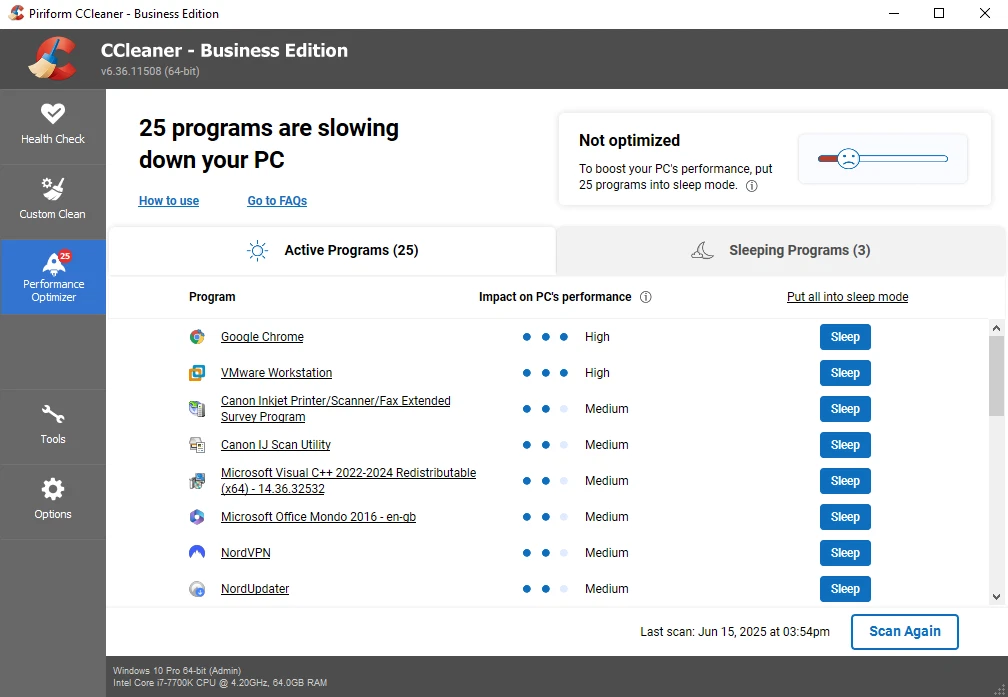Open the Tools section
Screen dimensions: 1008x697
pos(53,426)
